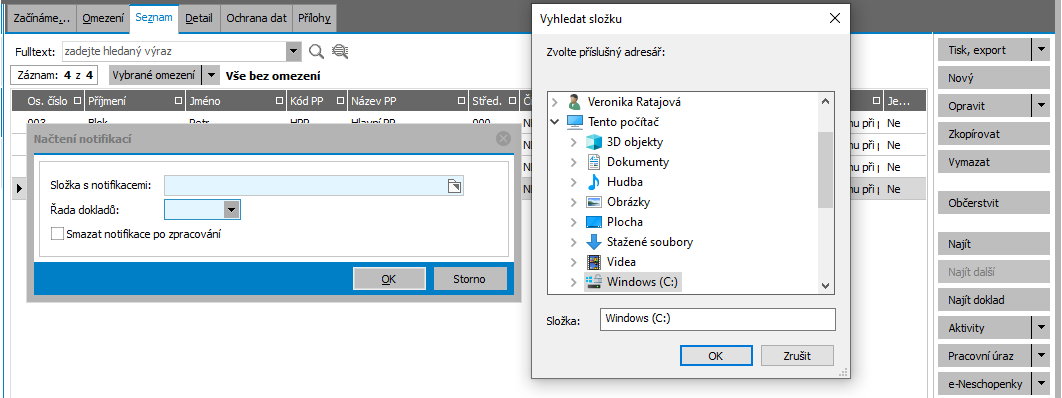The image size is (1062, 398).
Task: Click the Složka folder name input field
Action: click(x=718, y=319)
